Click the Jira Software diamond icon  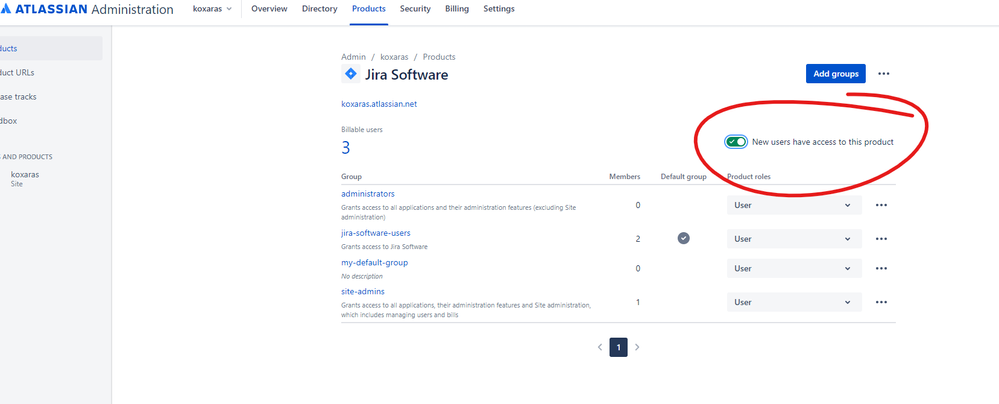pos(350,74)
